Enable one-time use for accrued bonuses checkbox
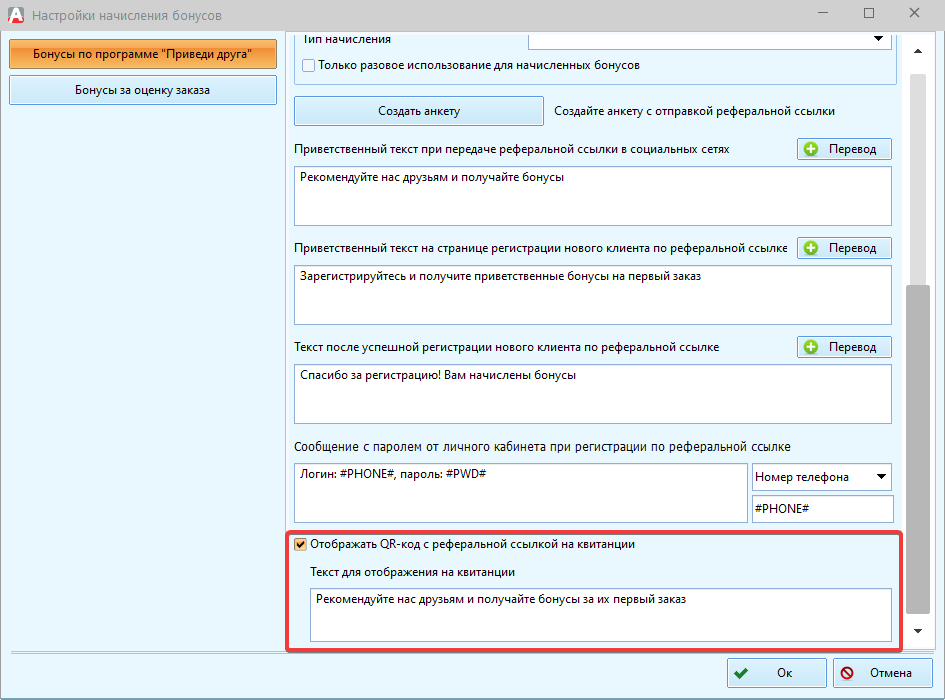The width and height of the screenshot is (945, 700). (x=309, y=65)
